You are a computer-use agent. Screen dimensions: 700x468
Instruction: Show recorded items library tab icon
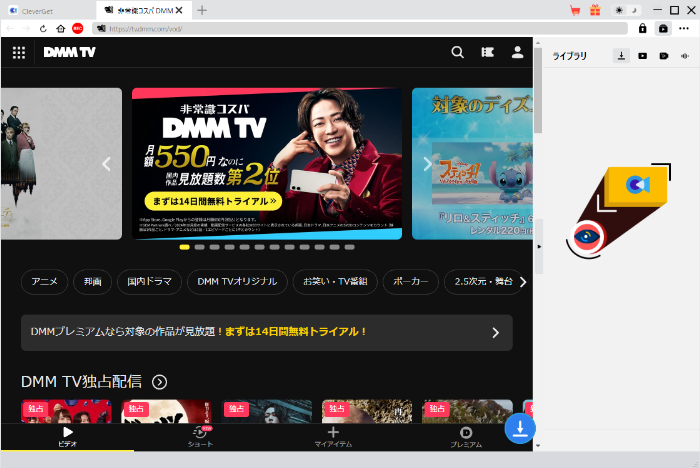tap(664, 56)
